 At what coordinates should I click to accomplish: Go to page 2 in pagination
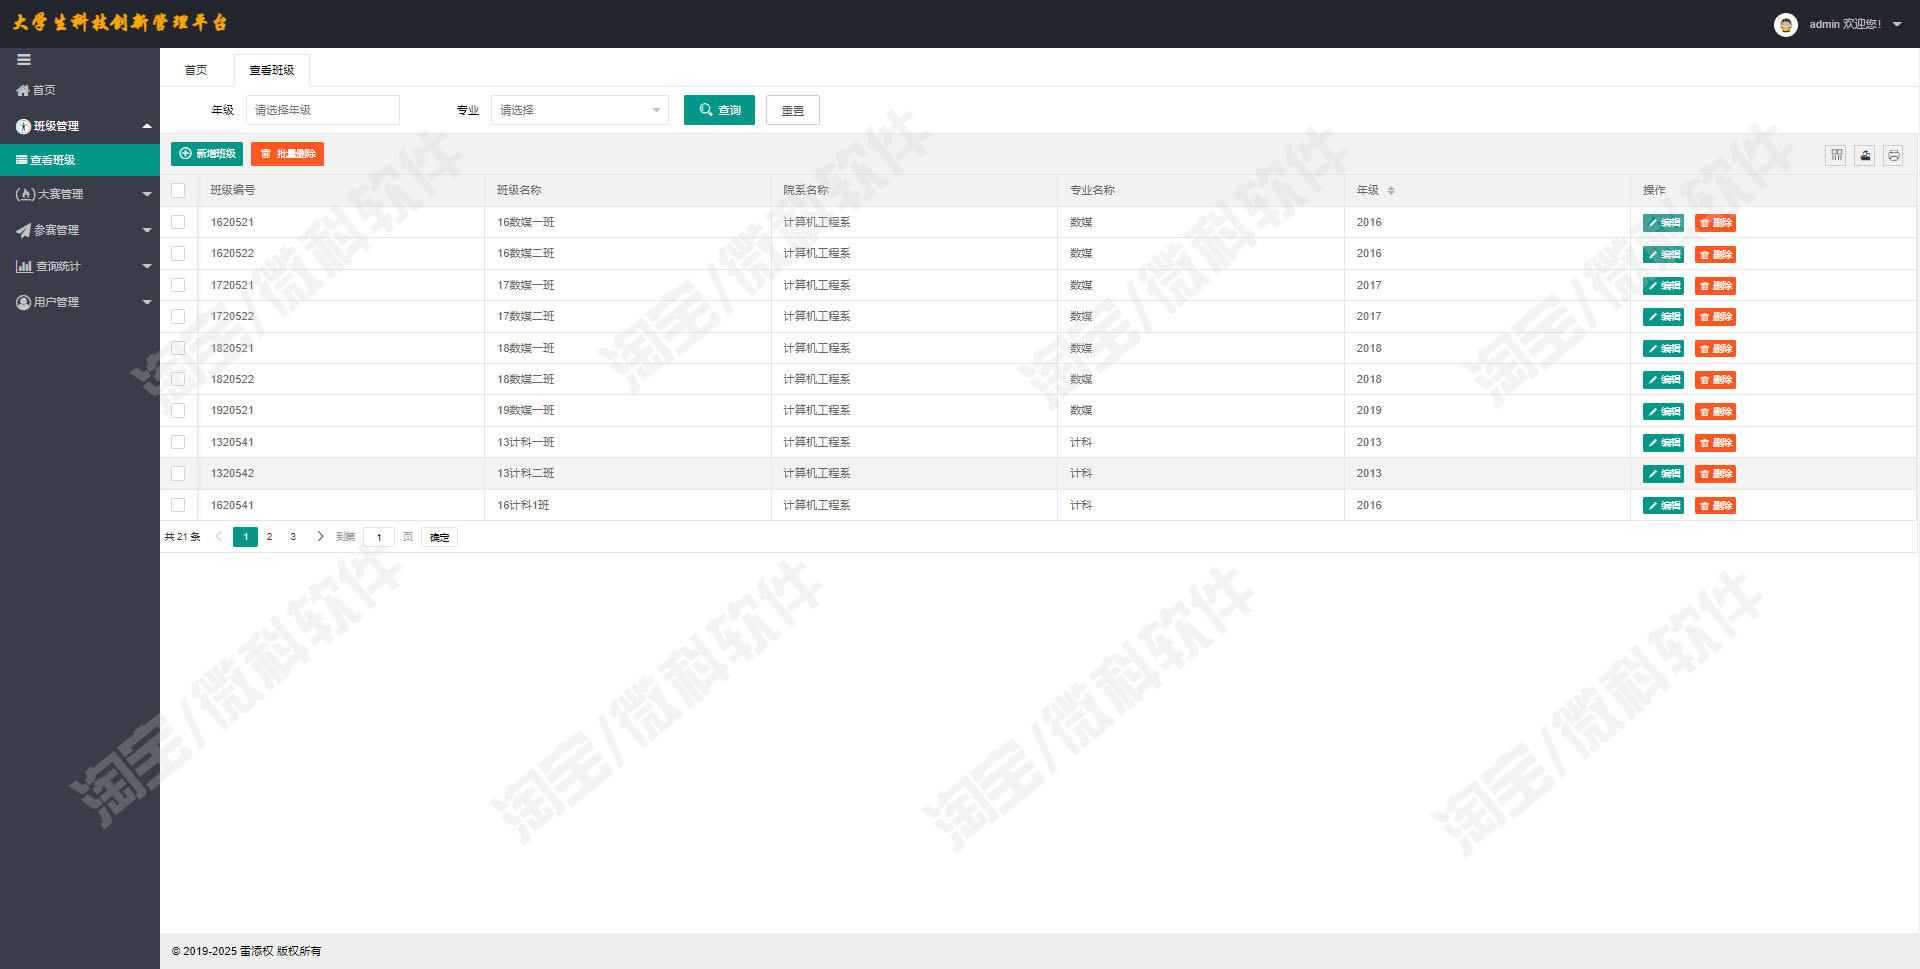269,537
